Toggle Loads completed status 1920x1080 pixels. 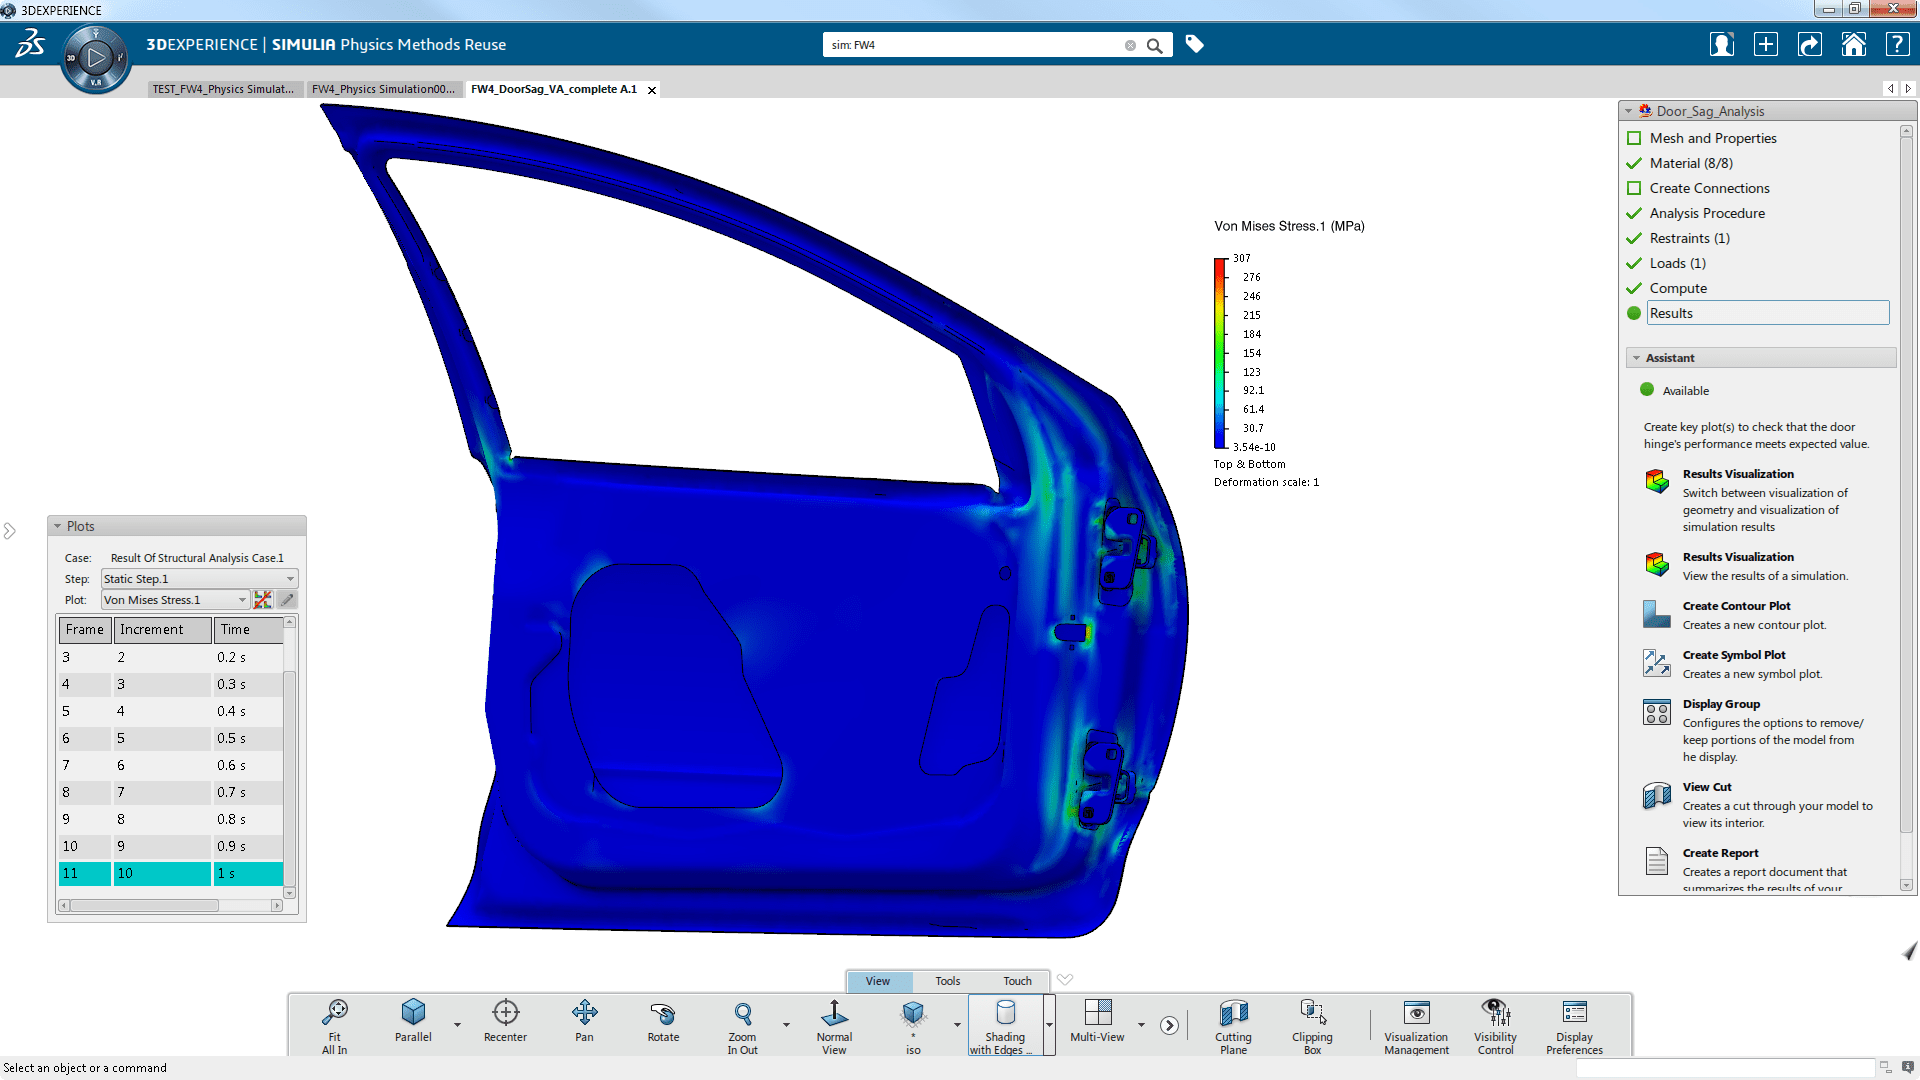tap(1634, 262)
